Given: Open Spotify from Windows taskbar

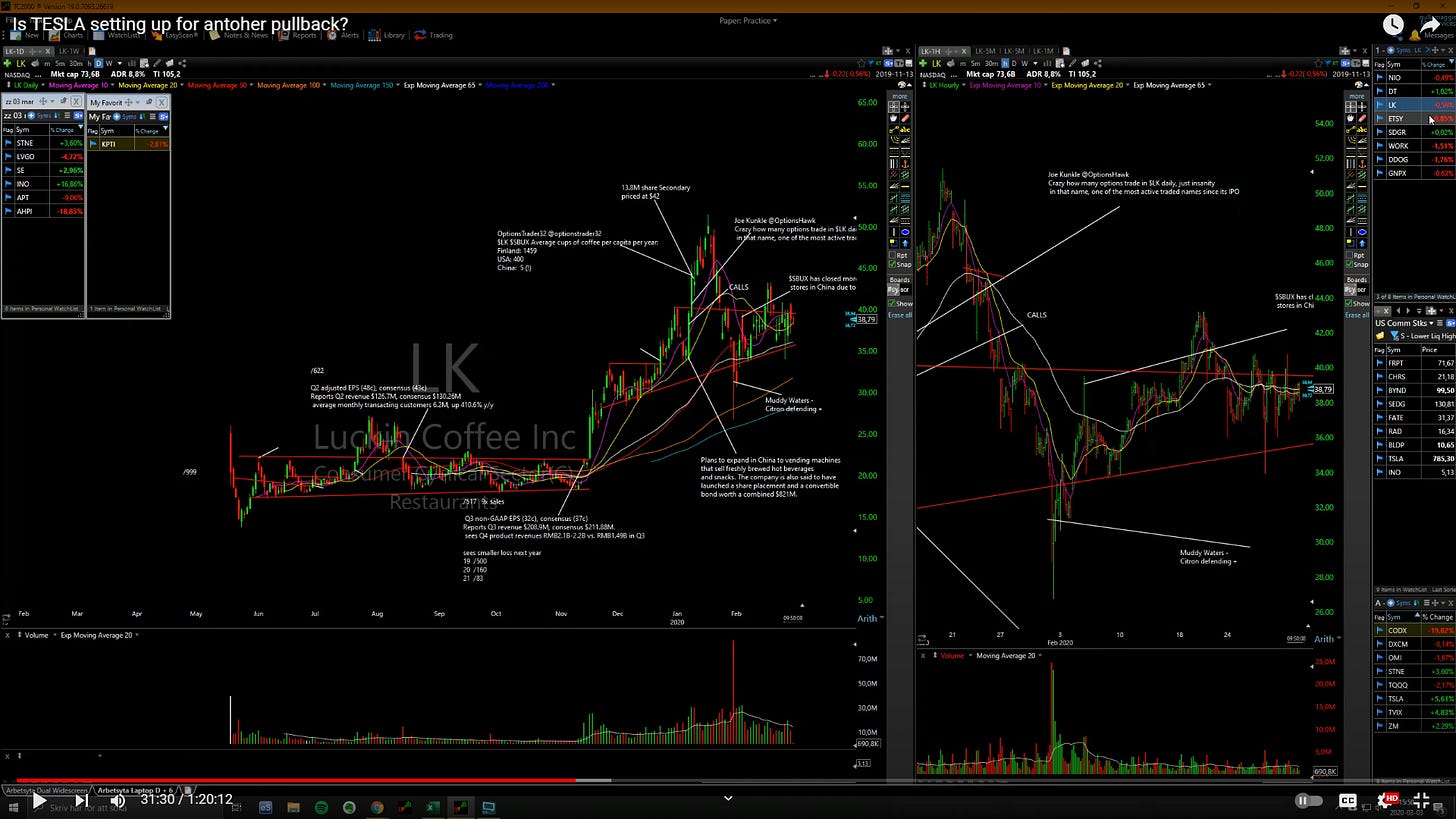Looking at the screenshot, I should tap(321, 807).
